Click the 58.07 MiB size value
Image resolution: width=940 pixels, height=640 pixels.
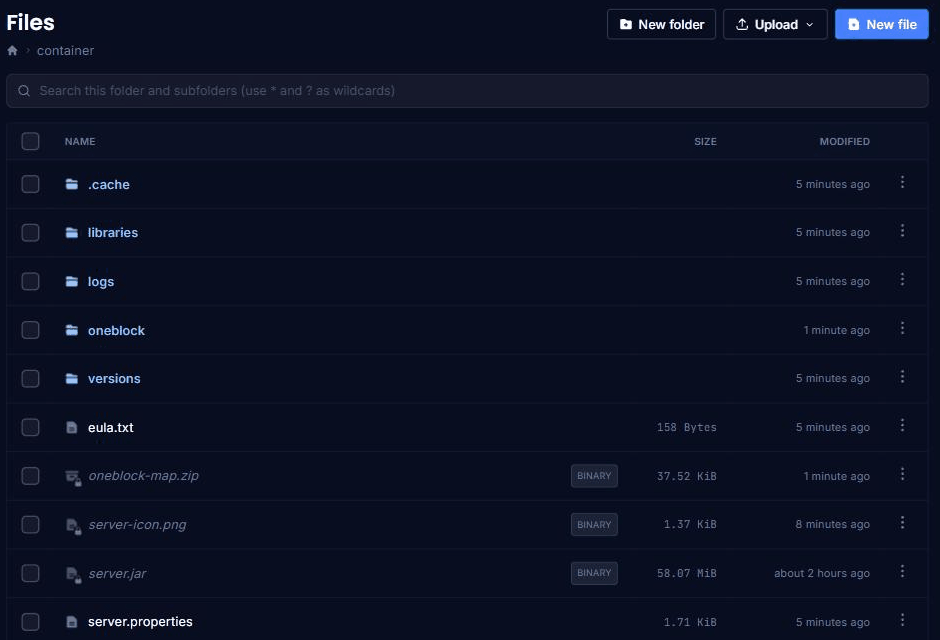tap(686, 573)
